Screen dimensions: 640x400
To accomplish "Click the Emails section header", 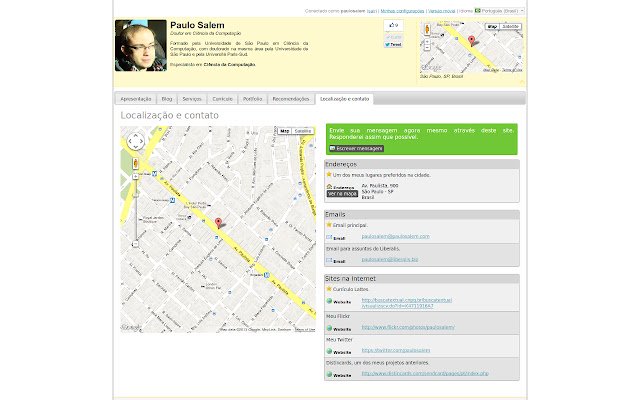I will coord(422,214).
